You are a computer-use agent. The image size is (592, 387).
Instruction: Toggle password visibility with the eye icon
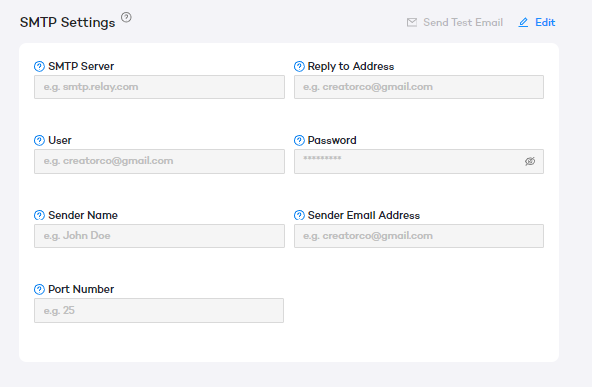(530, 161)
